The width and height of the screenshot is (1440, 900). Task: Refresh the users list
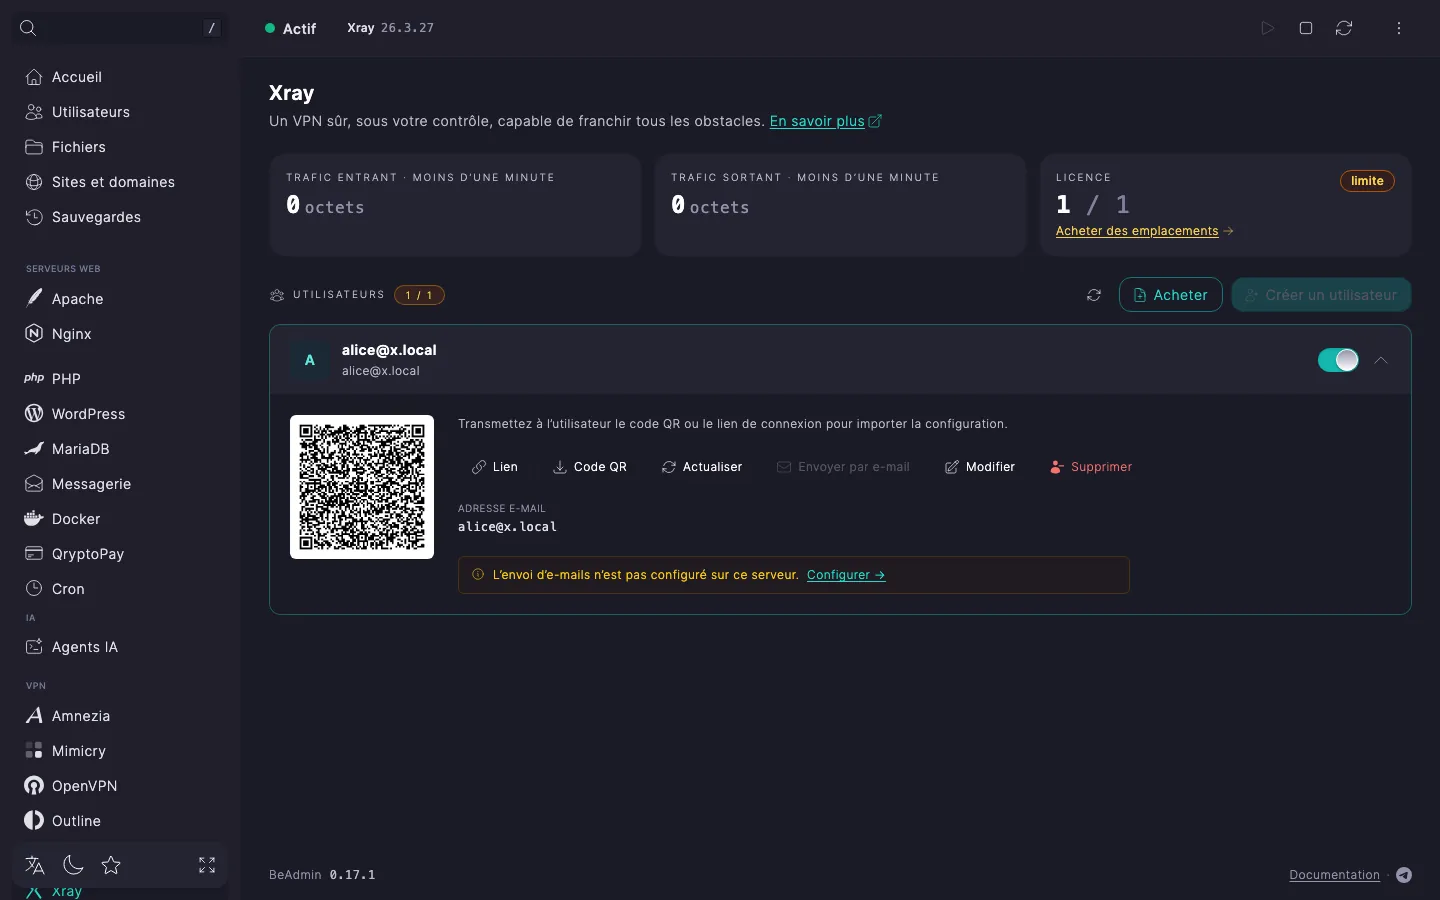[x=1094, y=295]
